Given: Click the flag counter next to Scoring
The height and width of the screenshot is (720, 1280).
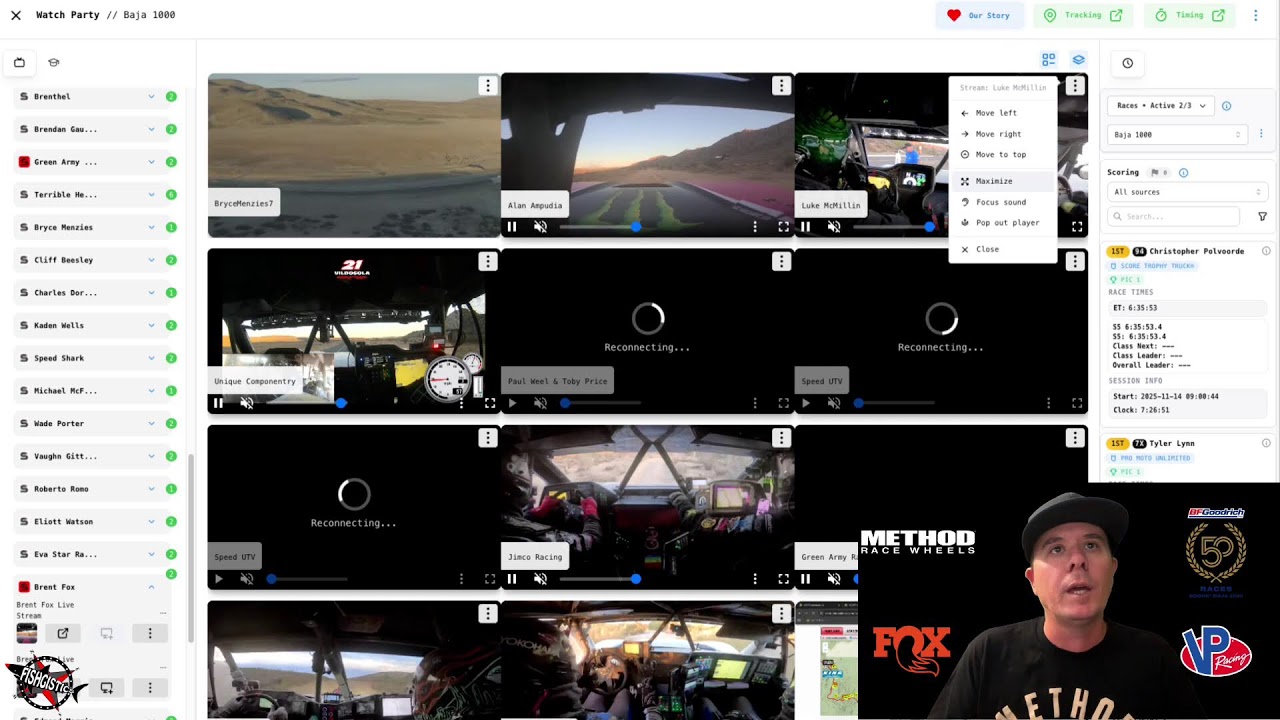Looking at the screenshot, I should click(1159, 172).
